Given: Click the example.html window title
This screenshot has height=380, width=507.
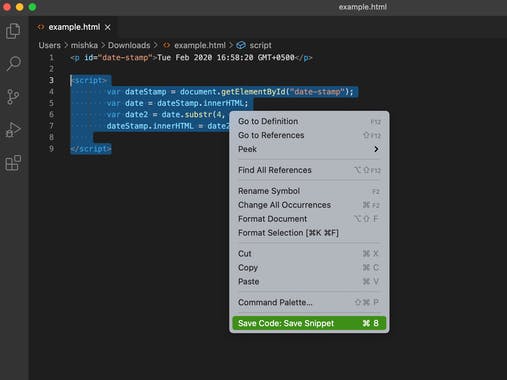Looking at the screenshot, I should point(363,7).
